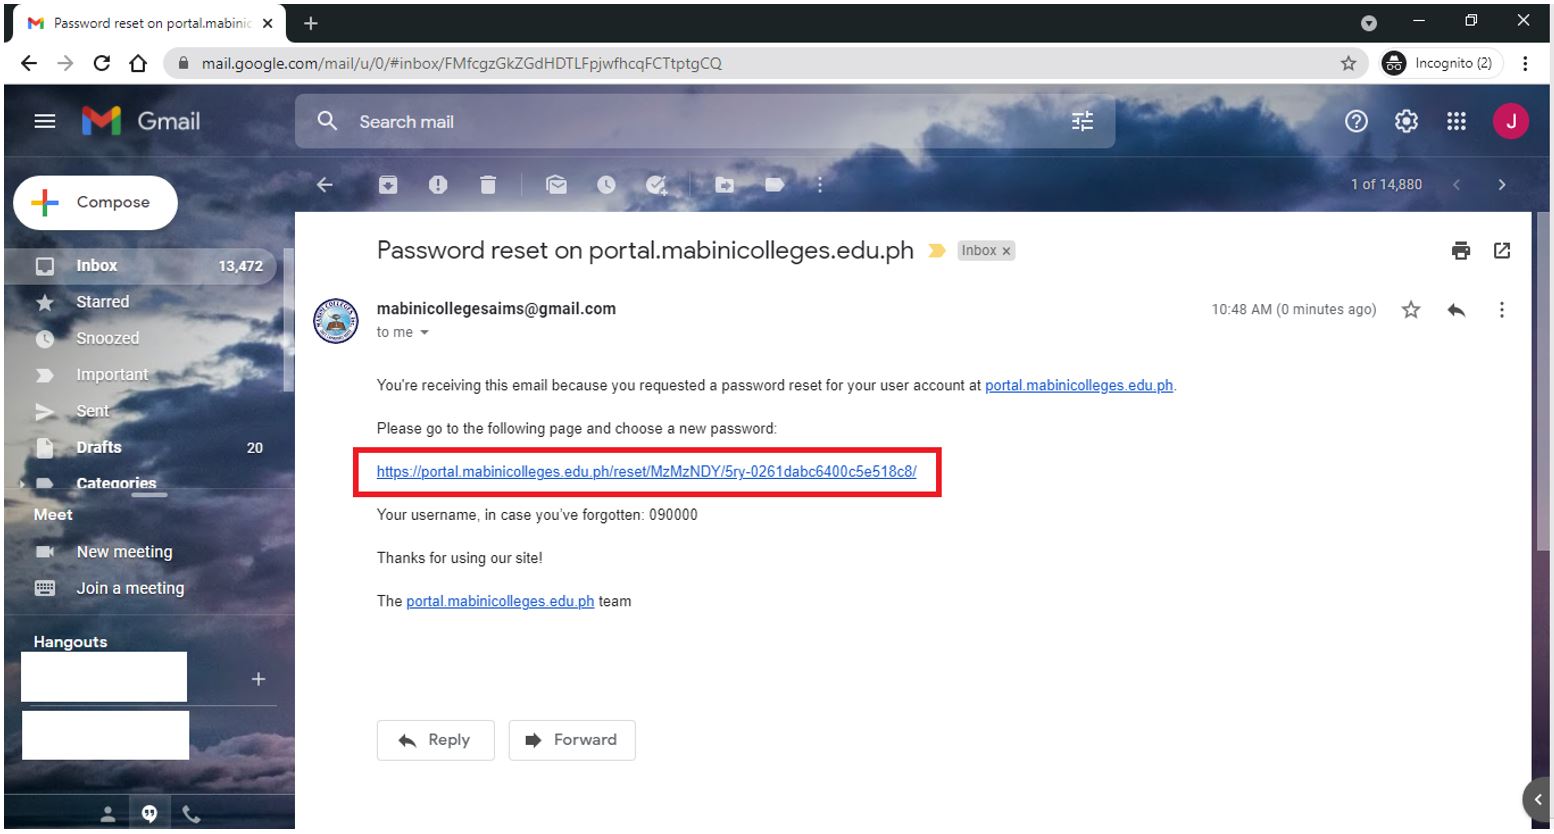This screenshot has height=834, width=1554.
Task: Show search options in the search bar
Action: click(1083, 122)
